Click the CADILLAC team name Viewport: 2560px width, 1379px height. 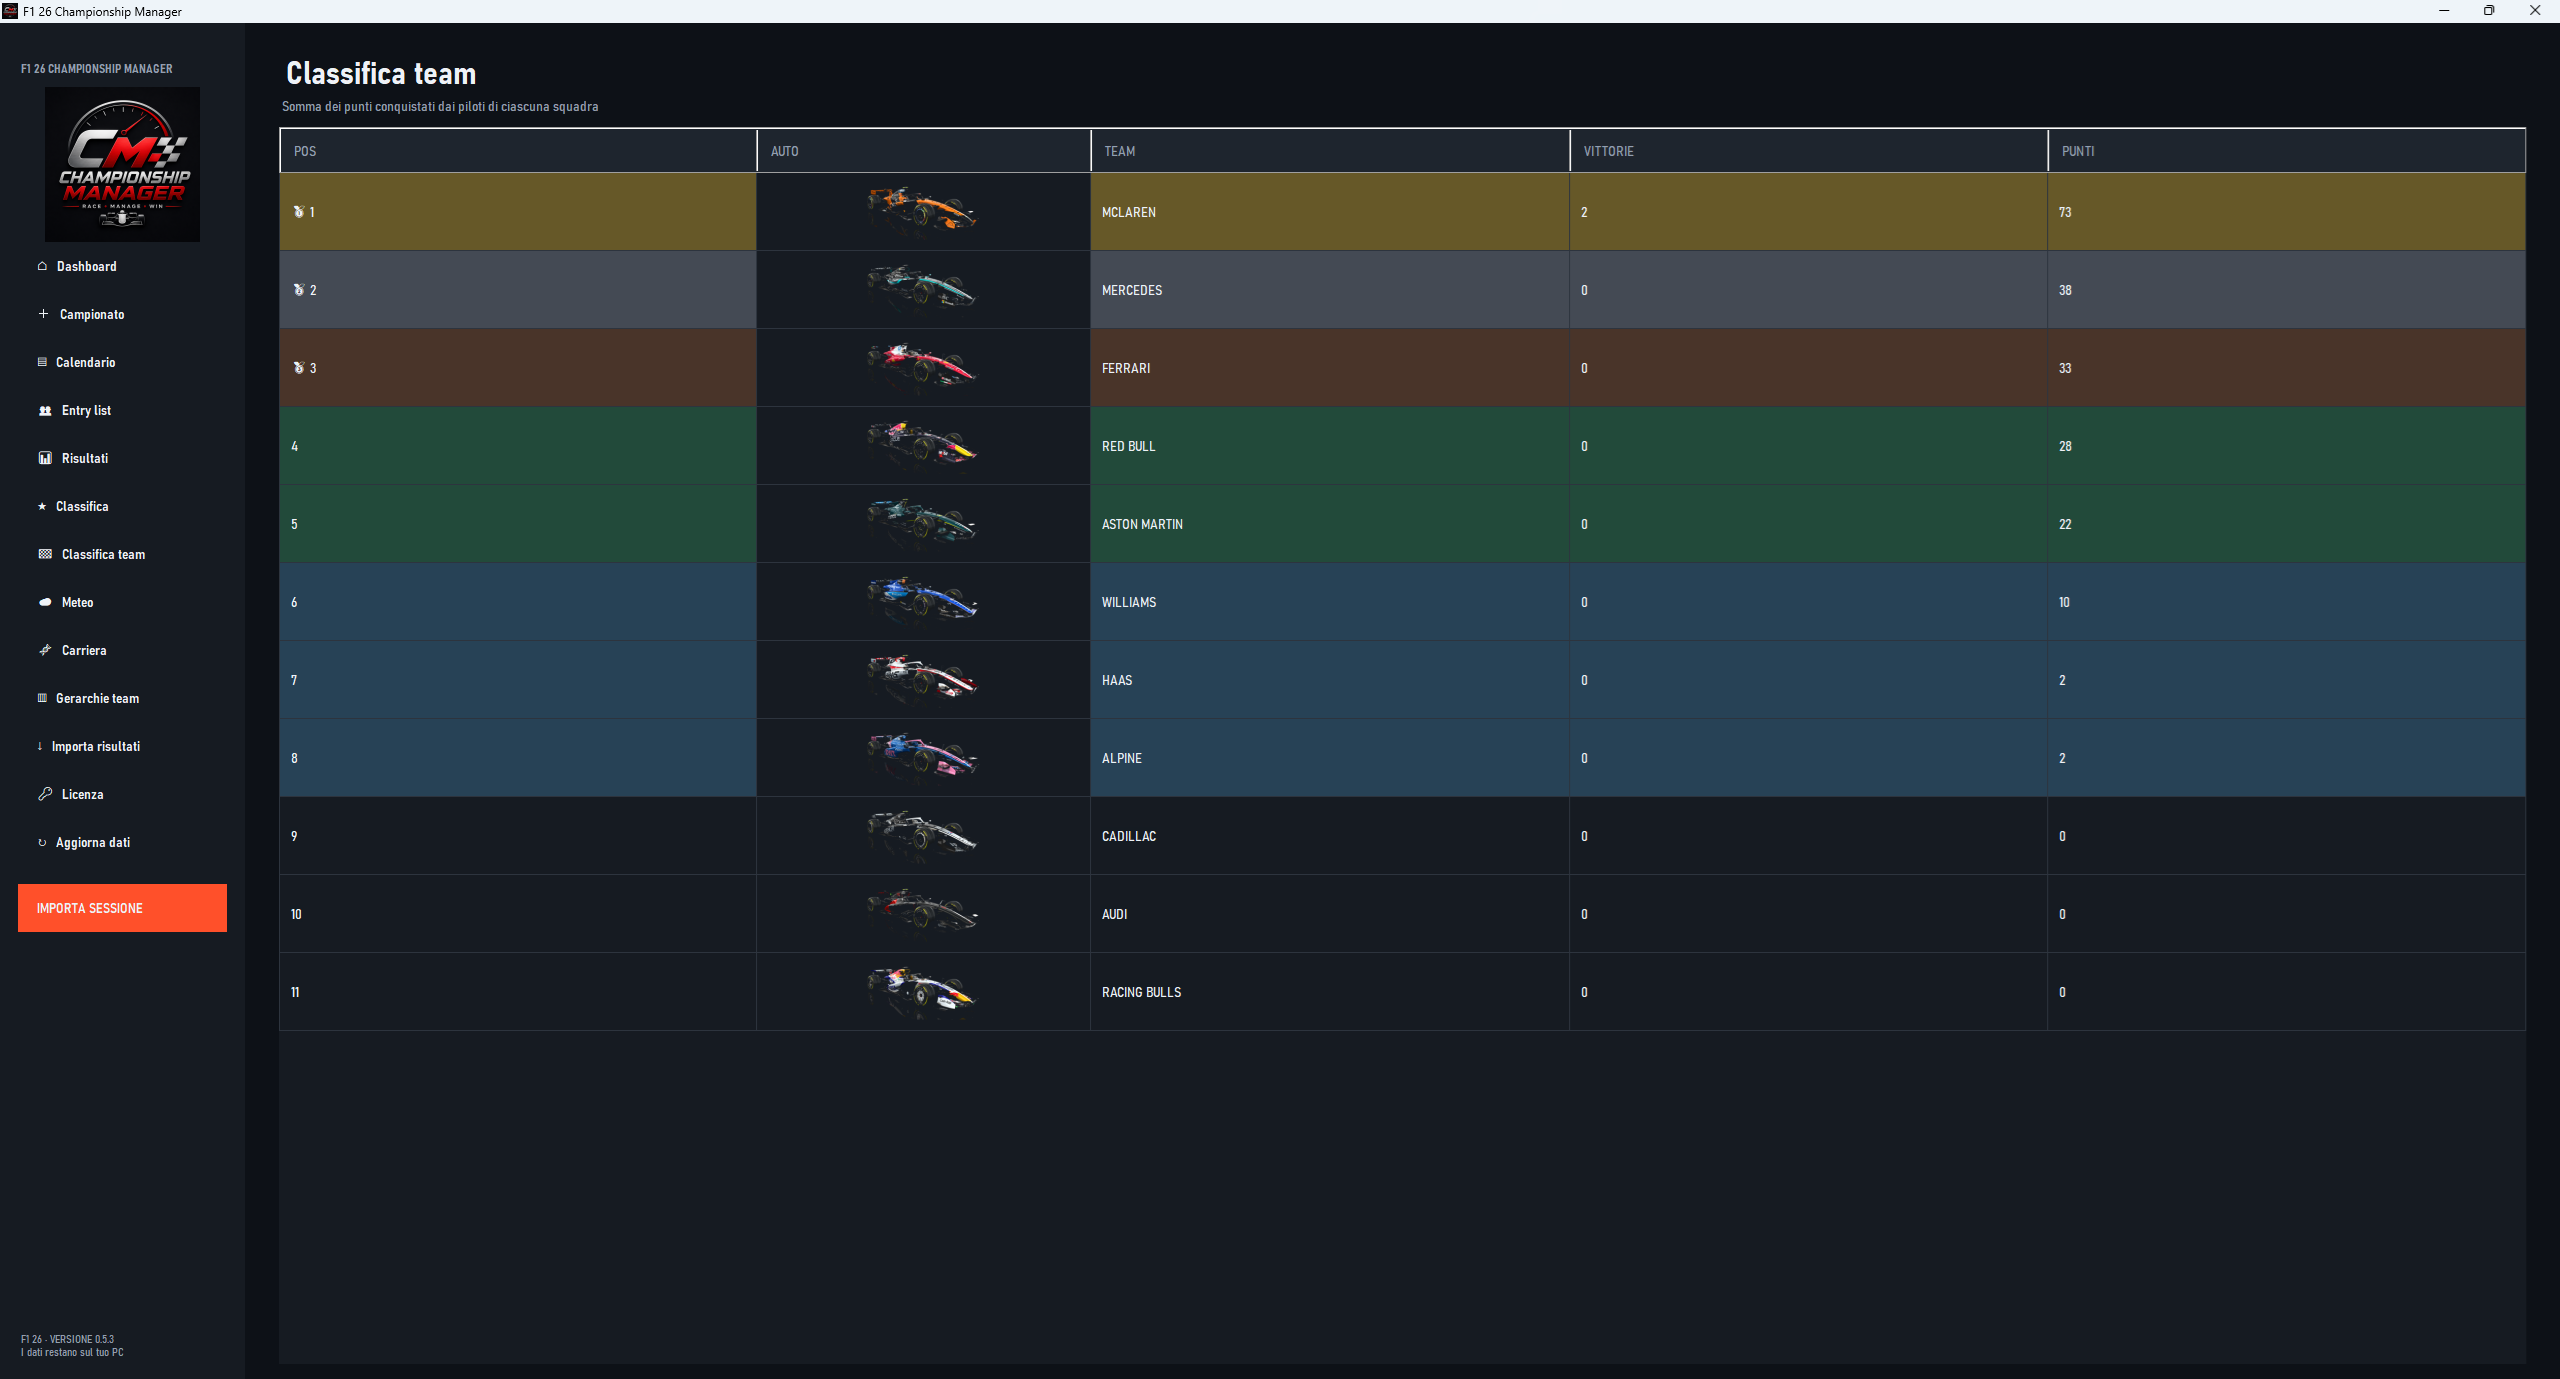tap(1129, 836)
